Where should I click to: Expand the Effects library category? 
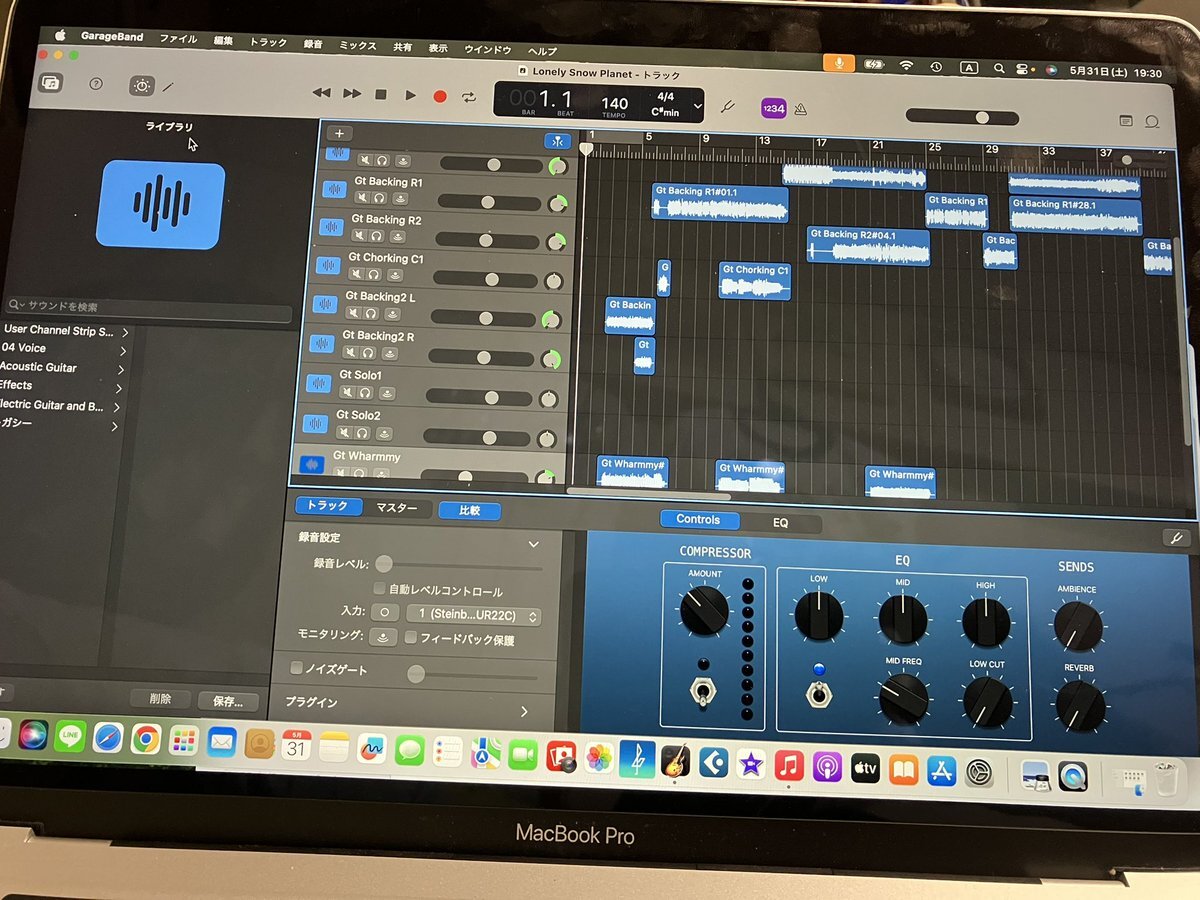tap(119, 388)
